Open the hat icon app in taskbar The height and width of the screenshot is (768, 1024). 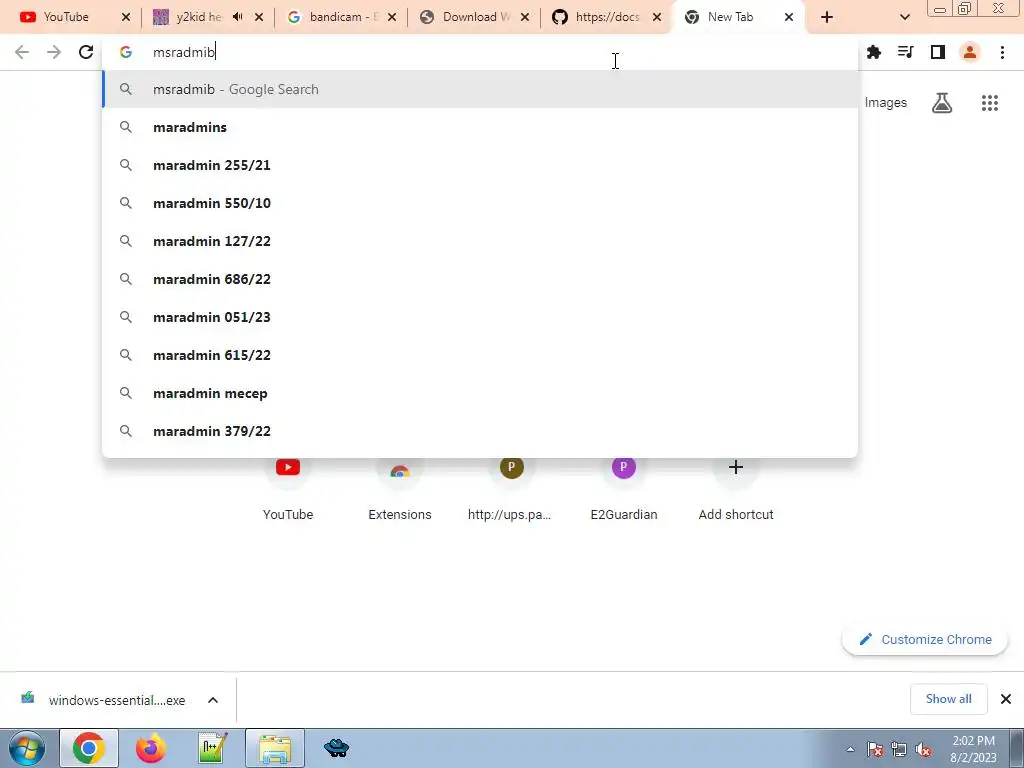click(336, 748)
